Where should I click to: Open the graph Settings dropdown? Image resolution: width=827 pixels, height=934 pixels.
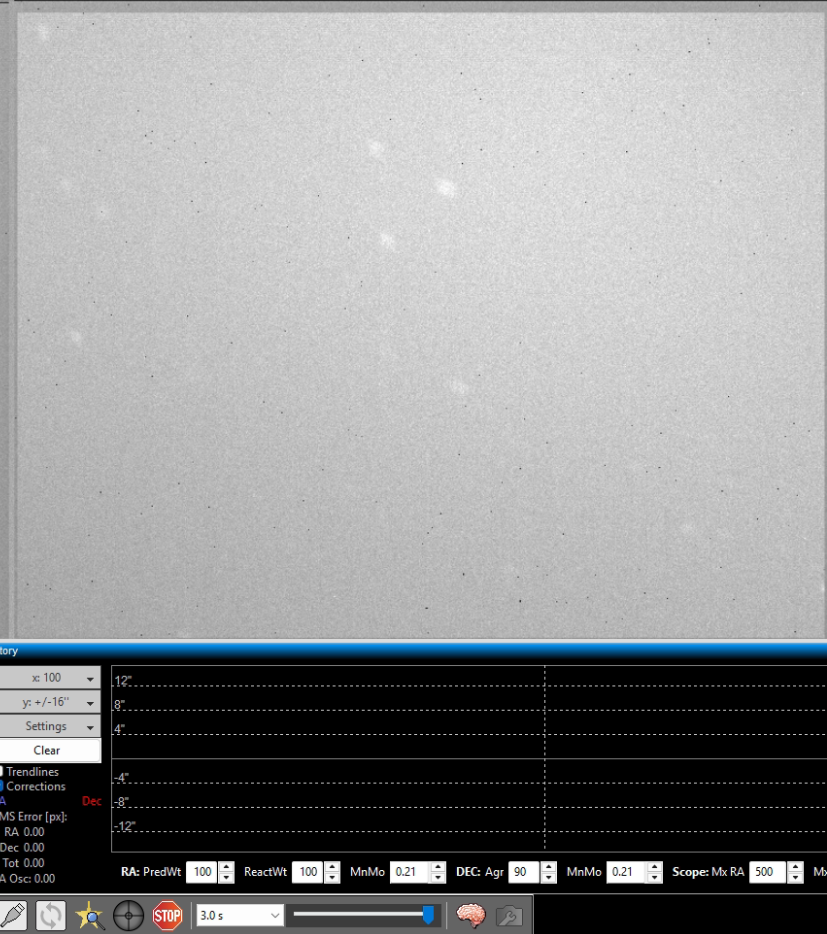click(50, 726)
